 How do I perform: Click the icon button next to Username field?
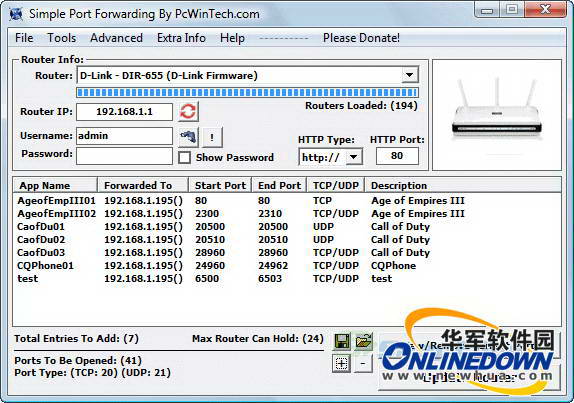pyautogui.click(x=189, y=137)
